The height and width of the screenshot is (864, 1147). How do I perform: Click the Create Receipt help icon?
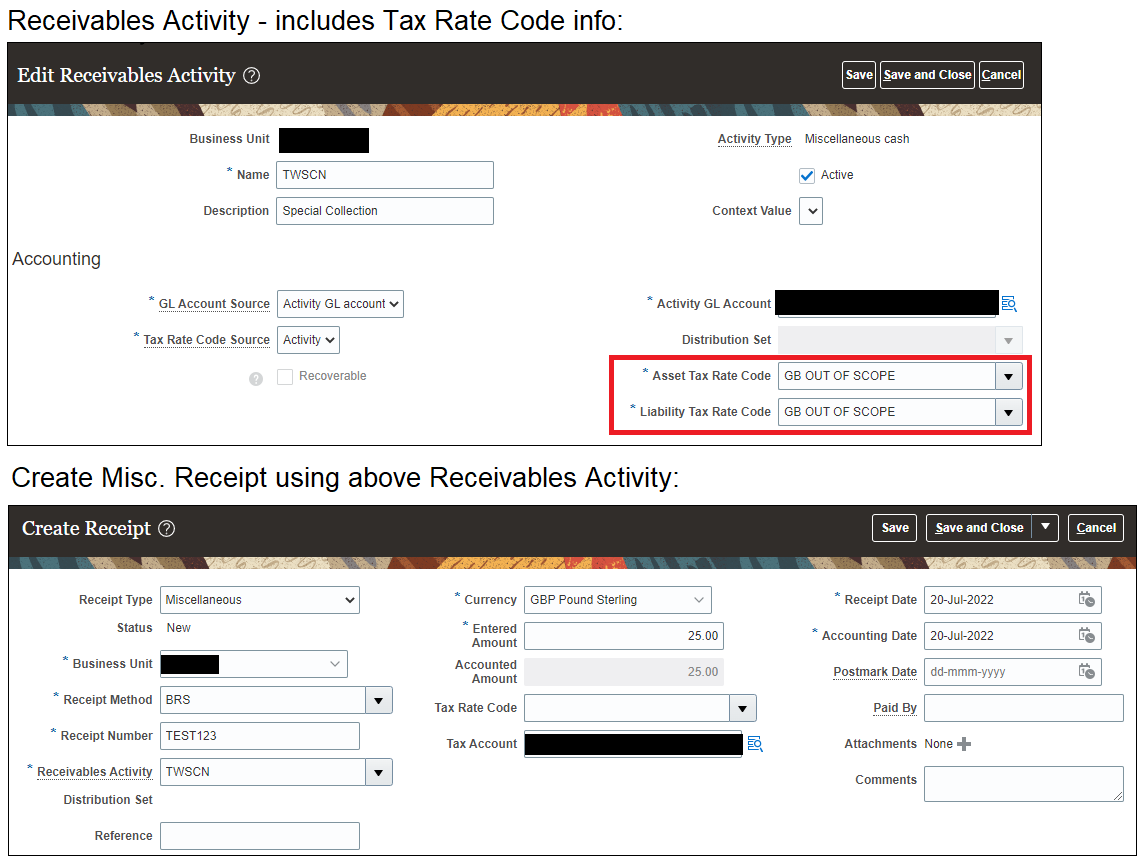[164, 528]
